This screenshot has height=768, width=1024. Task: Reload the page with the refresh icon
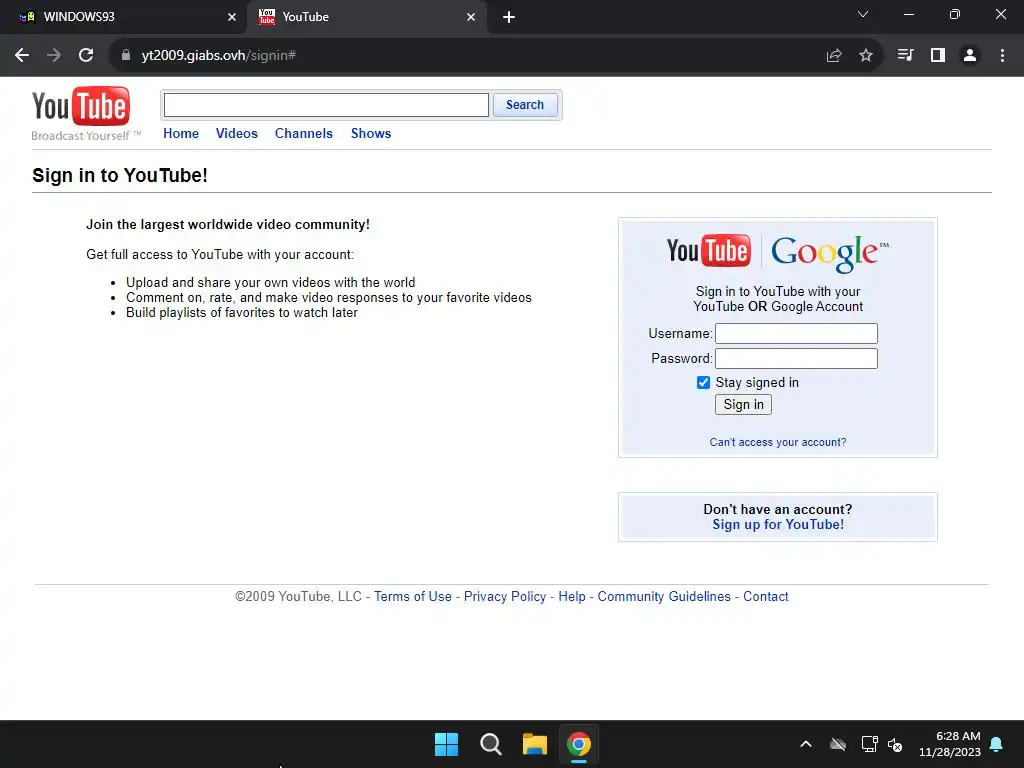pos(86,56)
